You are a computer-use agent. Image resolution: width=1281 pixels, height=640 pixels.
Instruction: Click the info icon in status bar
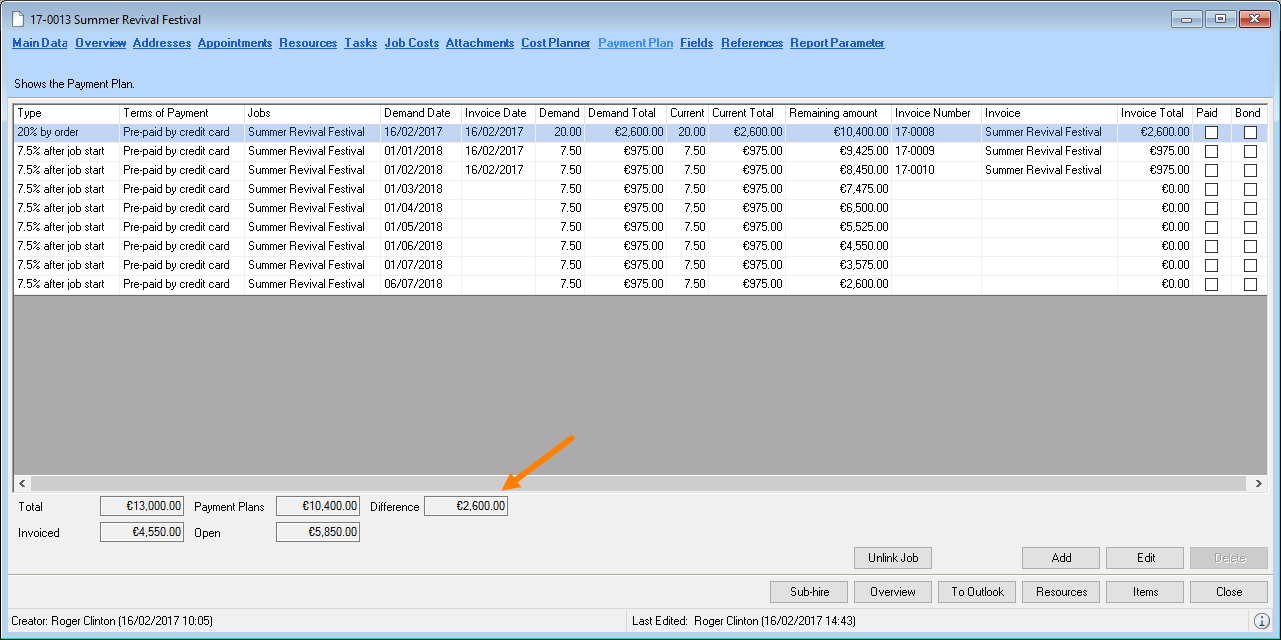tap(1261, 621)
